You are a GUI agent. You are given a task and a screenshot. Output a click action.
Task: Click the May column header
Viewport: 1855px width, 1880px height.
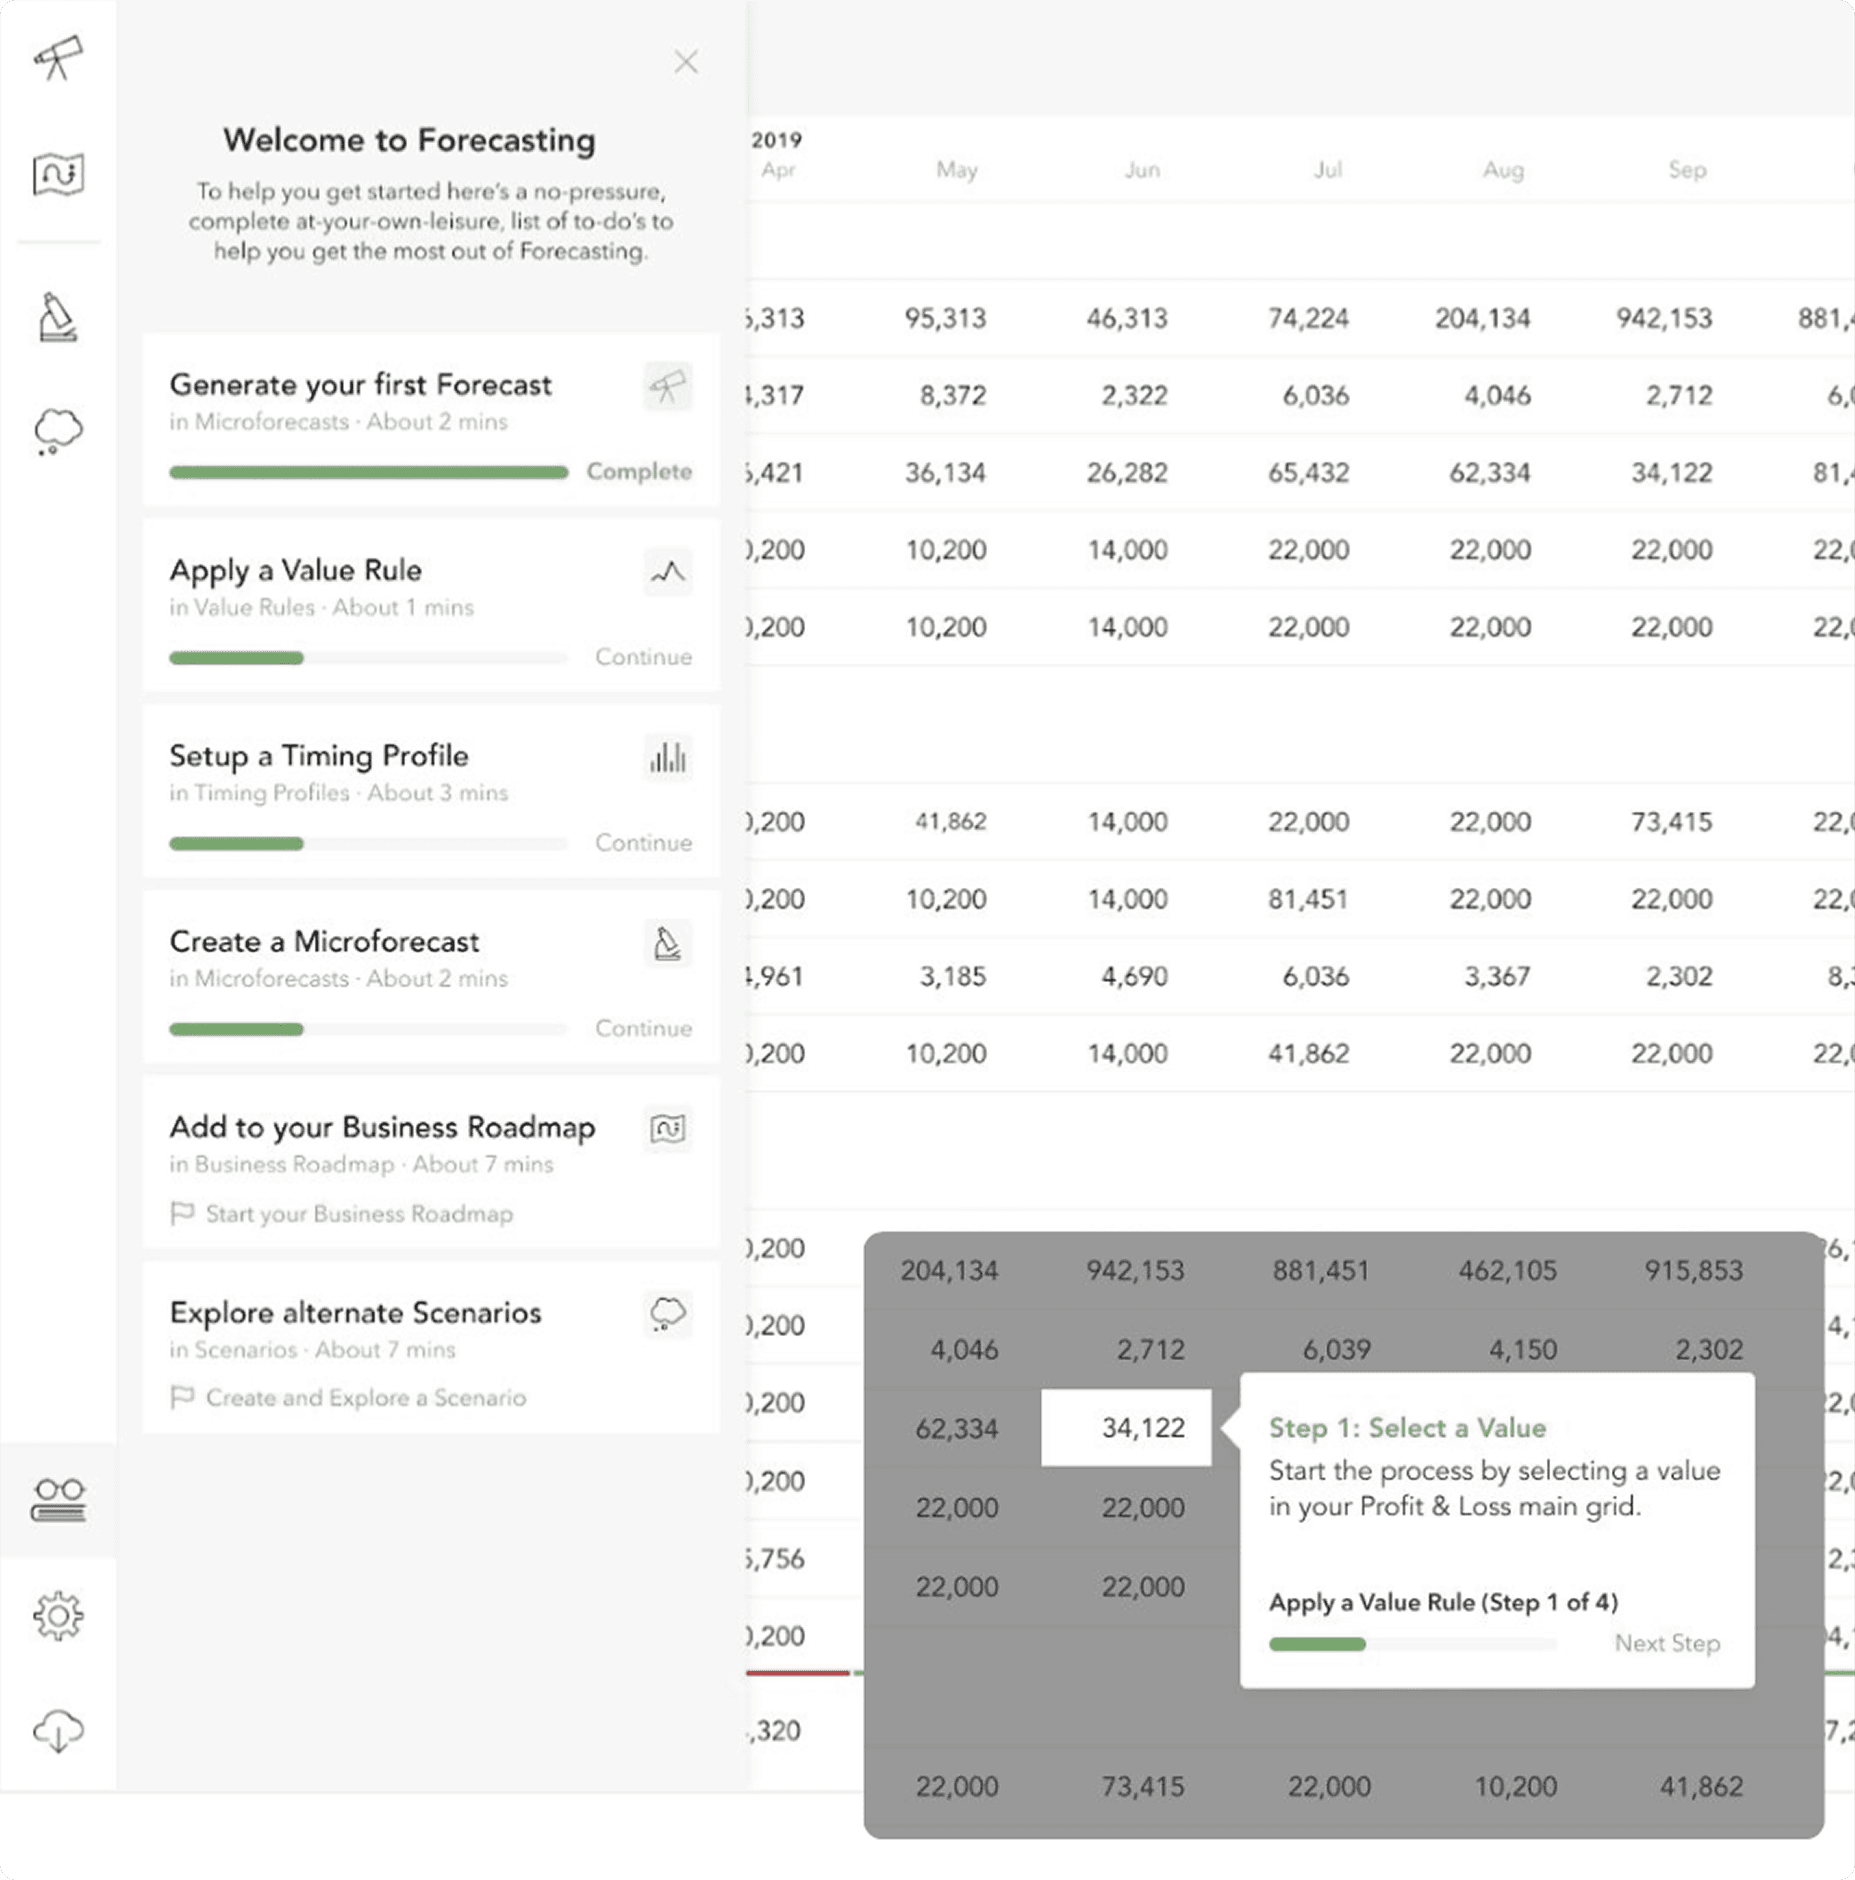(x=956, y=170)
